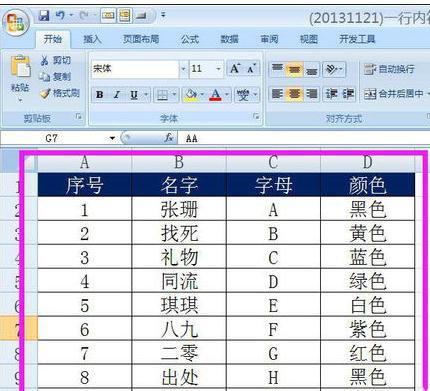This screenshot has height=391, width=430.
Task: Select the format painter brush
Action: [45, 94]
